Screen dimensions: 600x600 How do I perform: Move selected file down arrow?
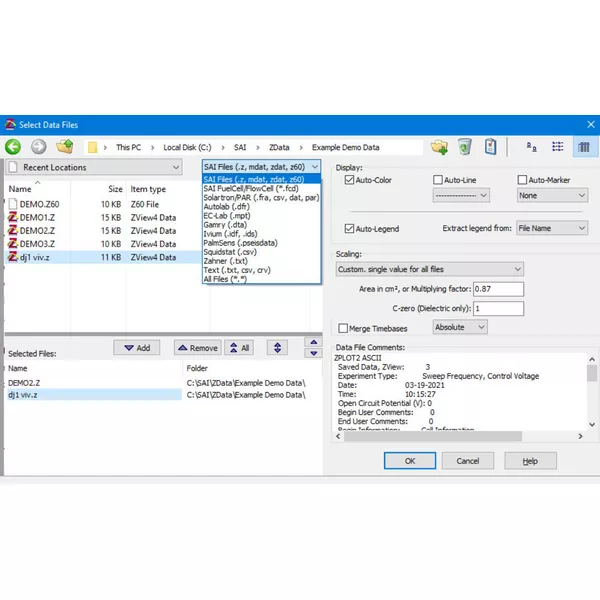[x=313, y=353]
